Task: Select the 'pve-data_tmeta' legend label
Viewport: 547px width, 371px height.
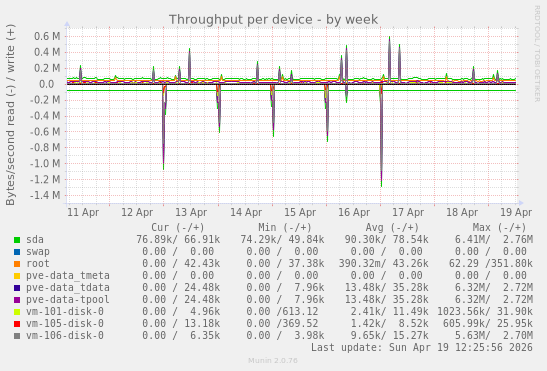Action: click(x=68, y=276)
